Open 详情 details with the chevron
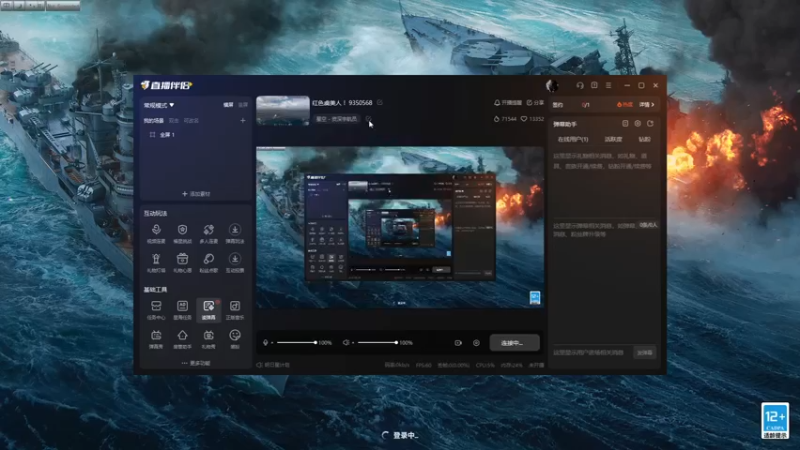 (x=646, y=105)
